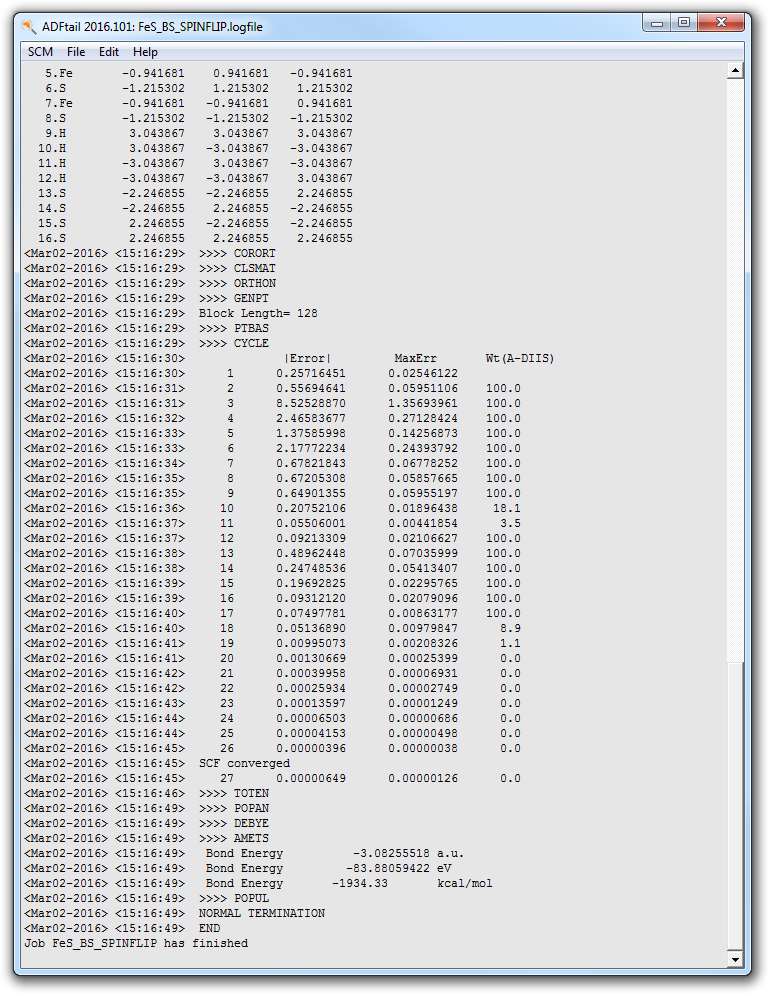Click the scrollbar up arrow
The width and height of the screenshot is (770, 995).
[x=735, y=70]
